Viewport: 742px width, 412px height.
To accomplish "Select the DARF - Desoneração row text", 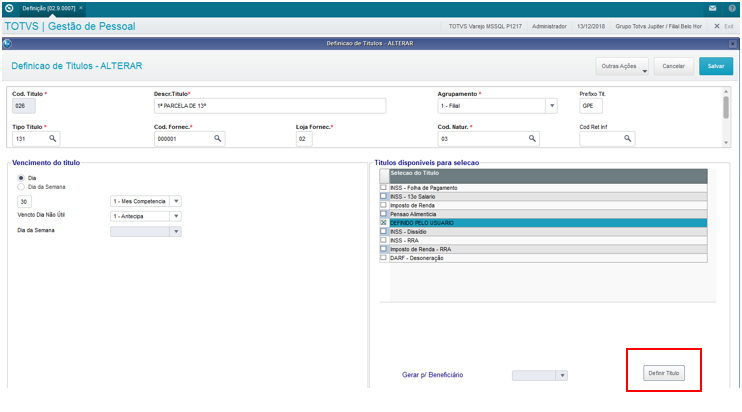I will pos(416,258).
